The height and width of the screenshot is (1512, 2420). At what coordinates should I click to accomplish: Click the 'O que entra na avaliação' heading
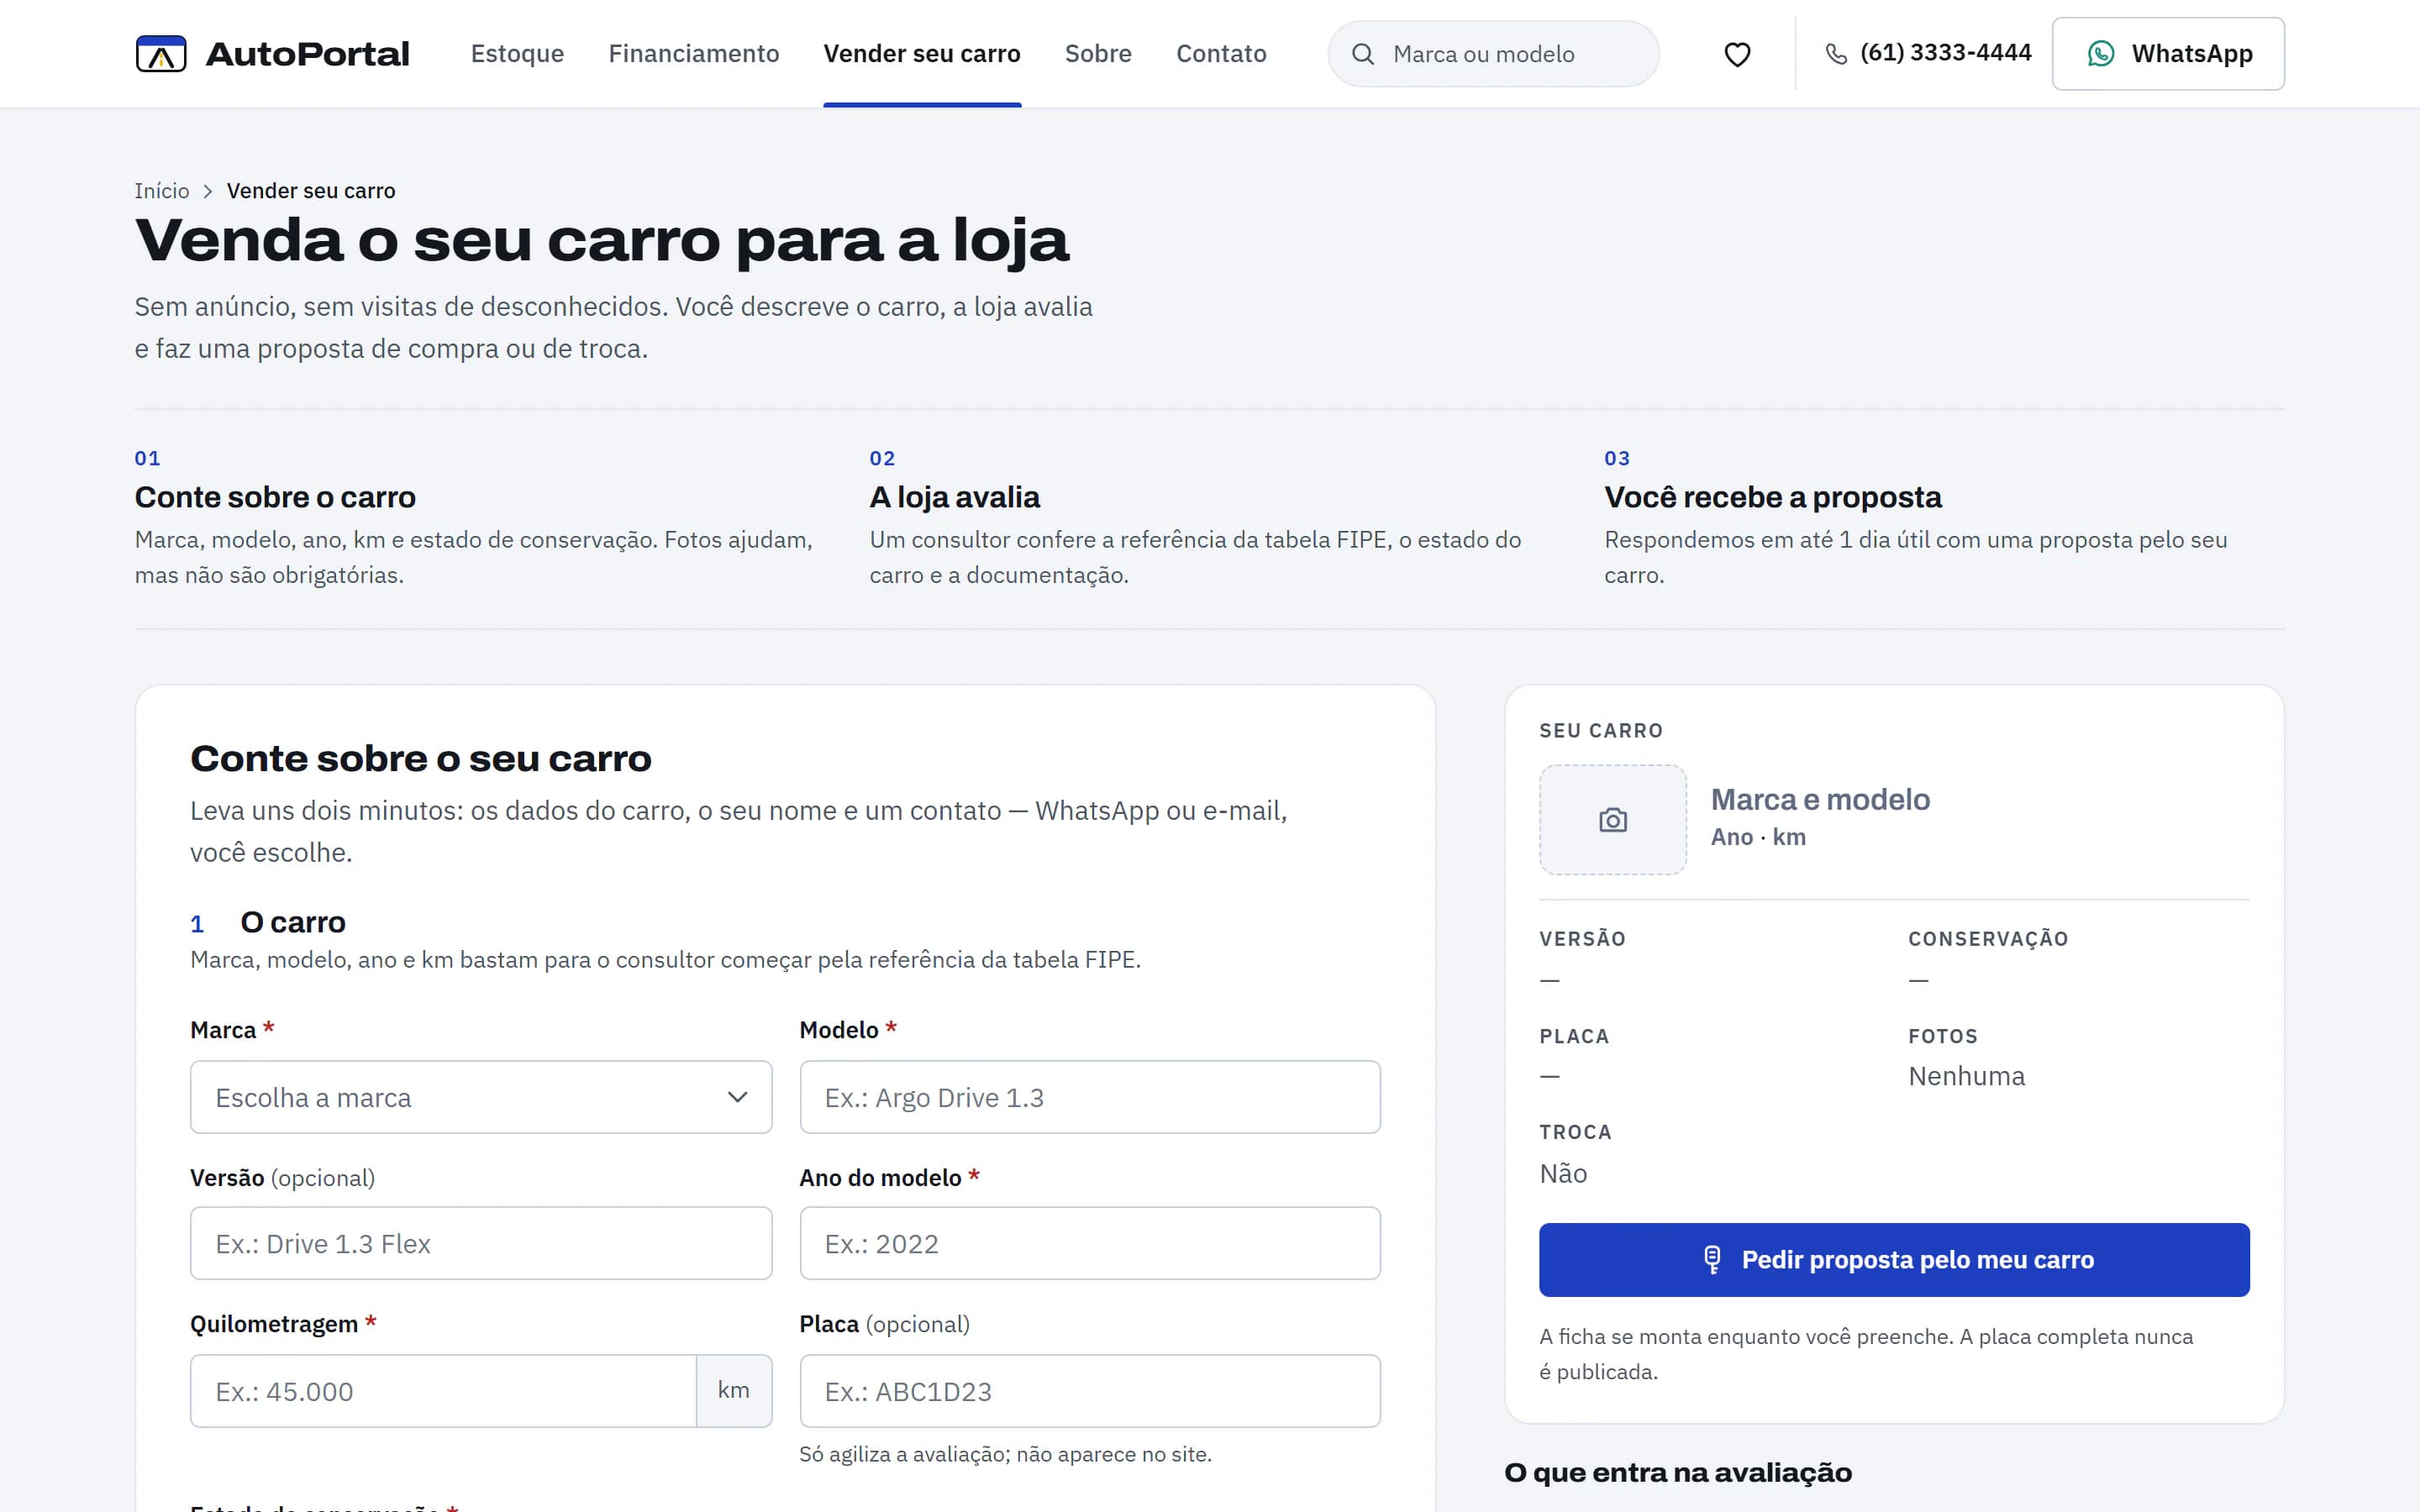tap(1678, 1473)
